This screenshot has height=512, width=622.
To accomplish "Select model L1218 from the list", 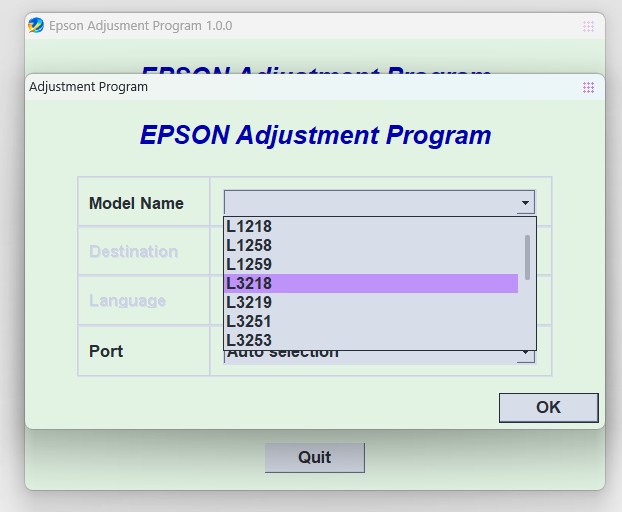I will pyautogui.click(x=371, y=226).
